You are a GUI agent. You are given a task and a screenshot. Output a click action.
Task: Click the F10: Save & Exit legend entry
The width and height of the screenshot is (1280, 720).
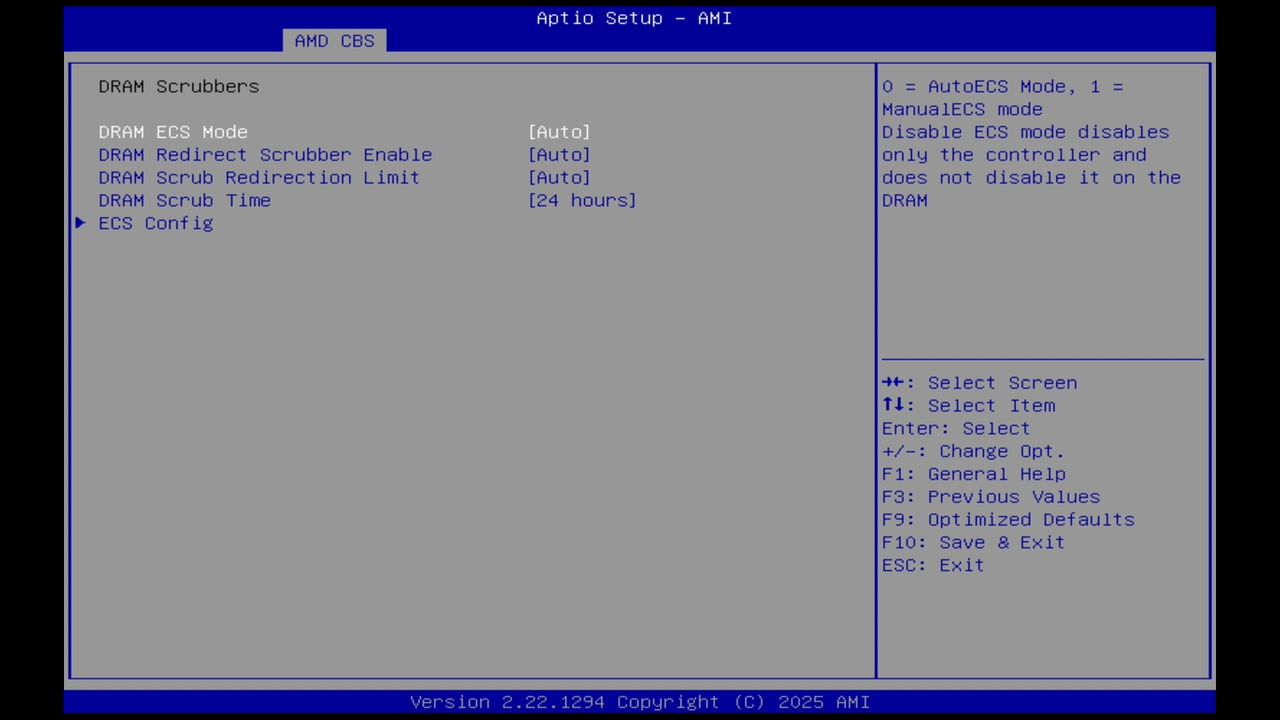[972, 542]
